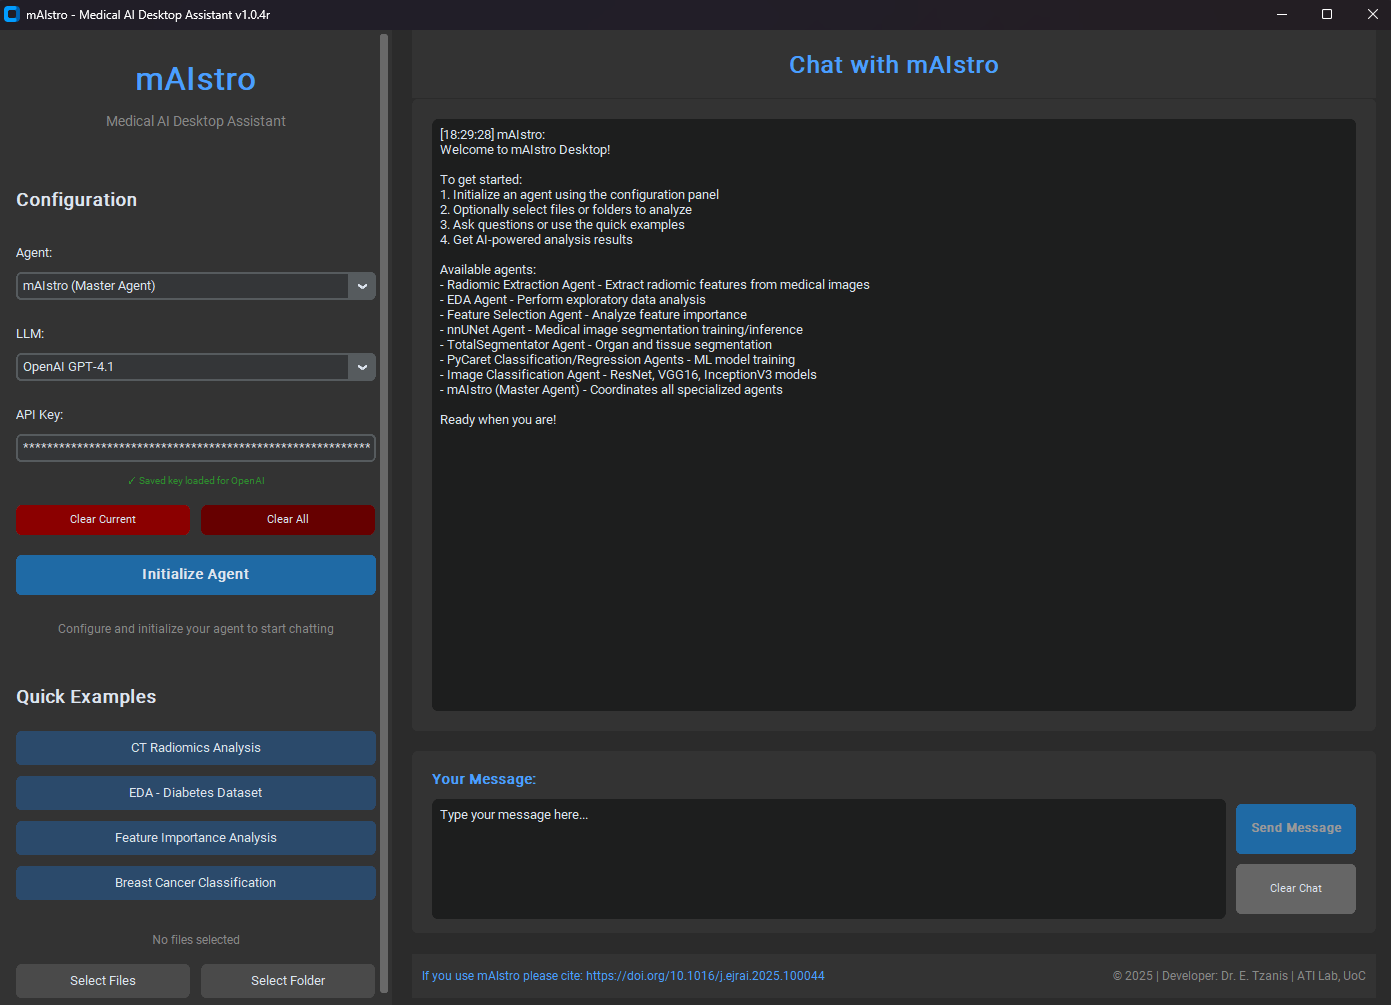Click the developer credit text in footer
Screen dimensions: 1391x1005
point(1239,976)
